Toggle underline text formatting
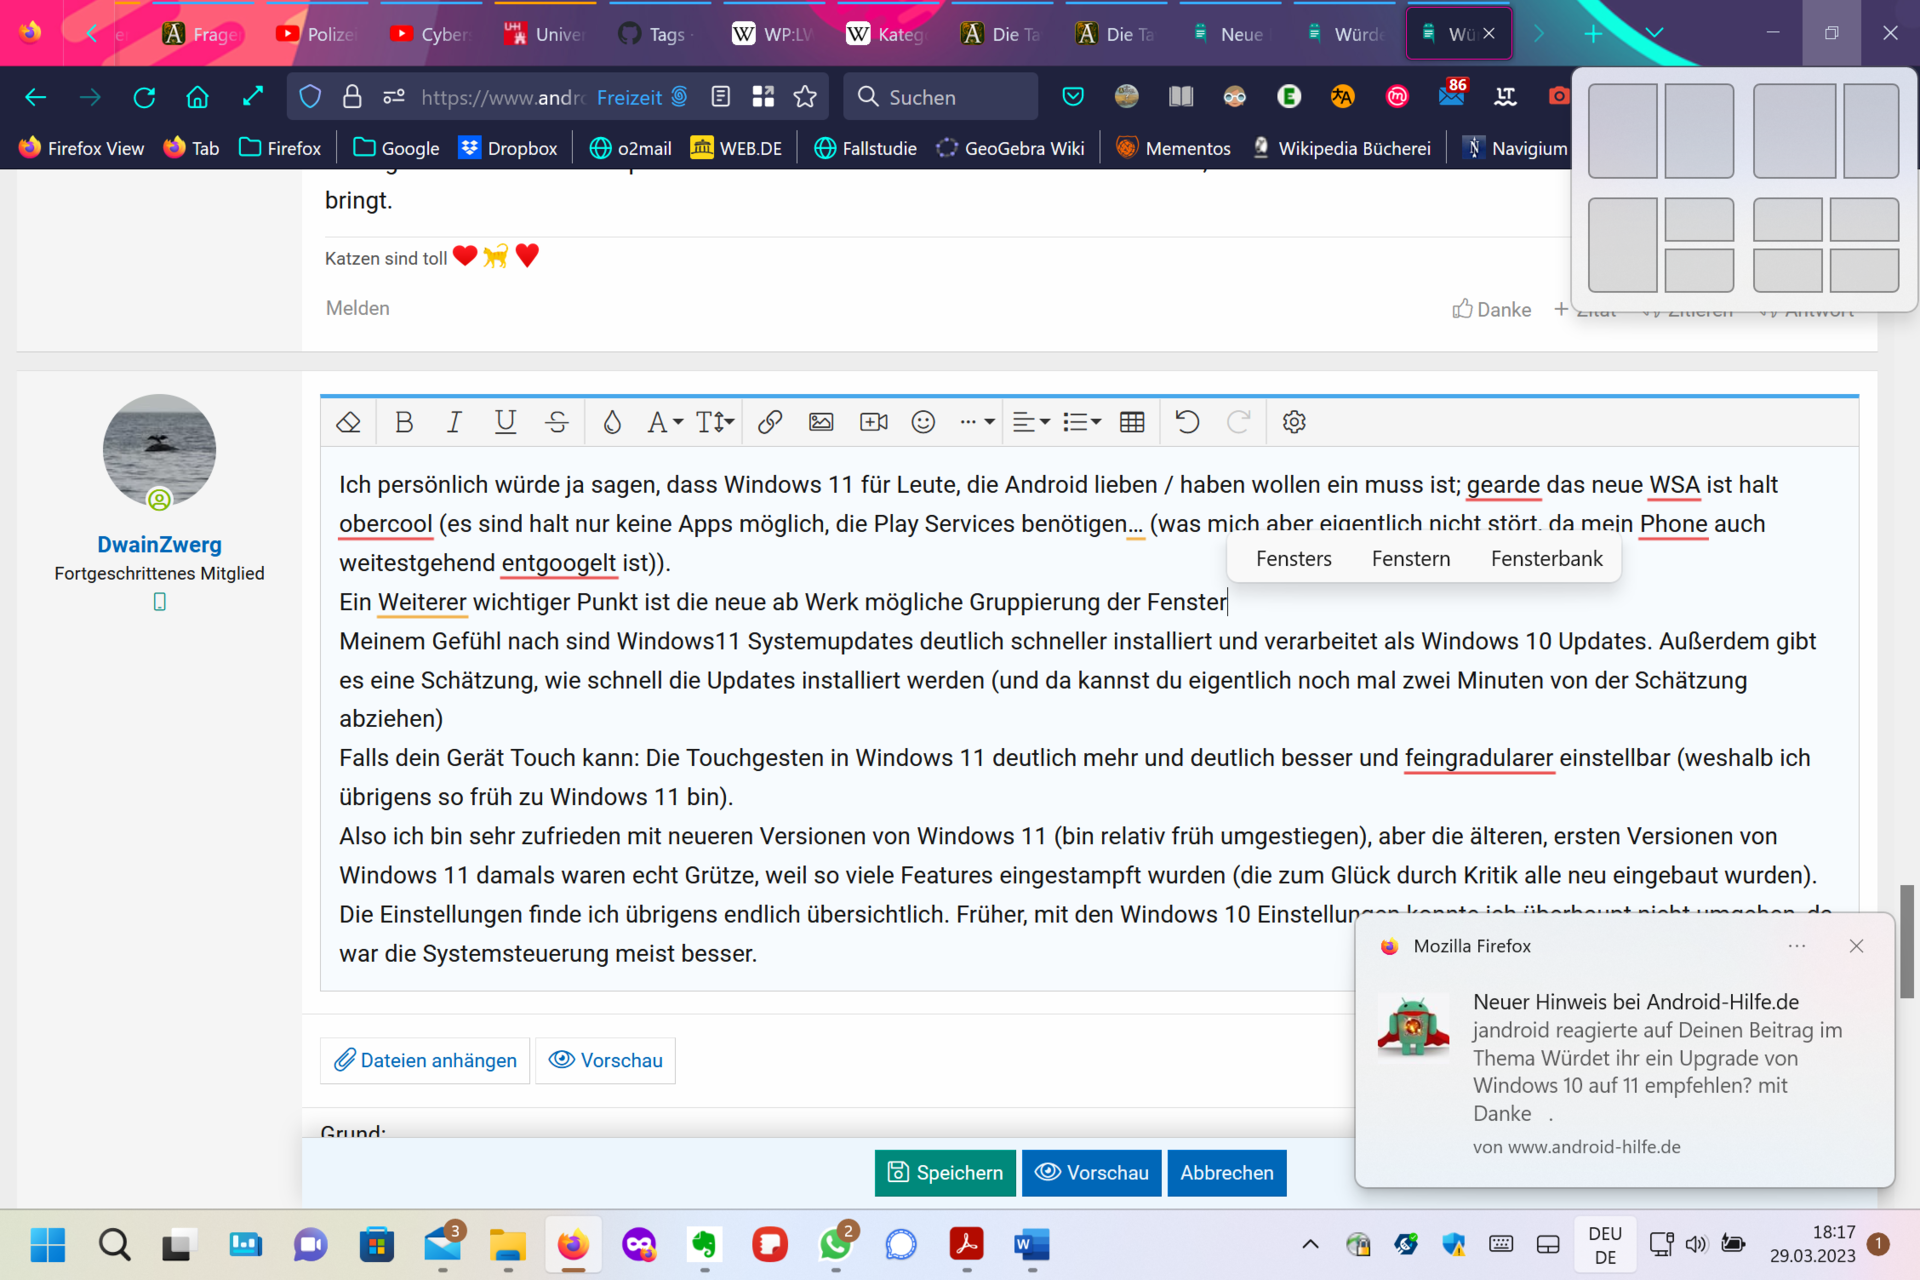 (x=505, y=422)
